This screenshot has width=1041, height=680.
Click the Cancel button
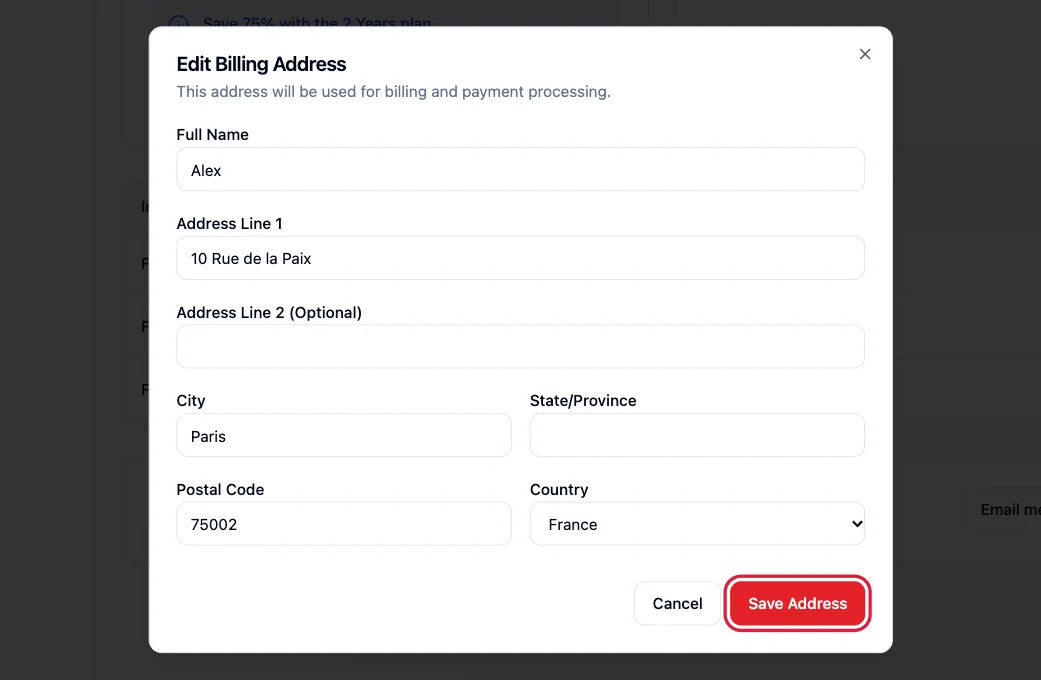[x=677, y=604]
